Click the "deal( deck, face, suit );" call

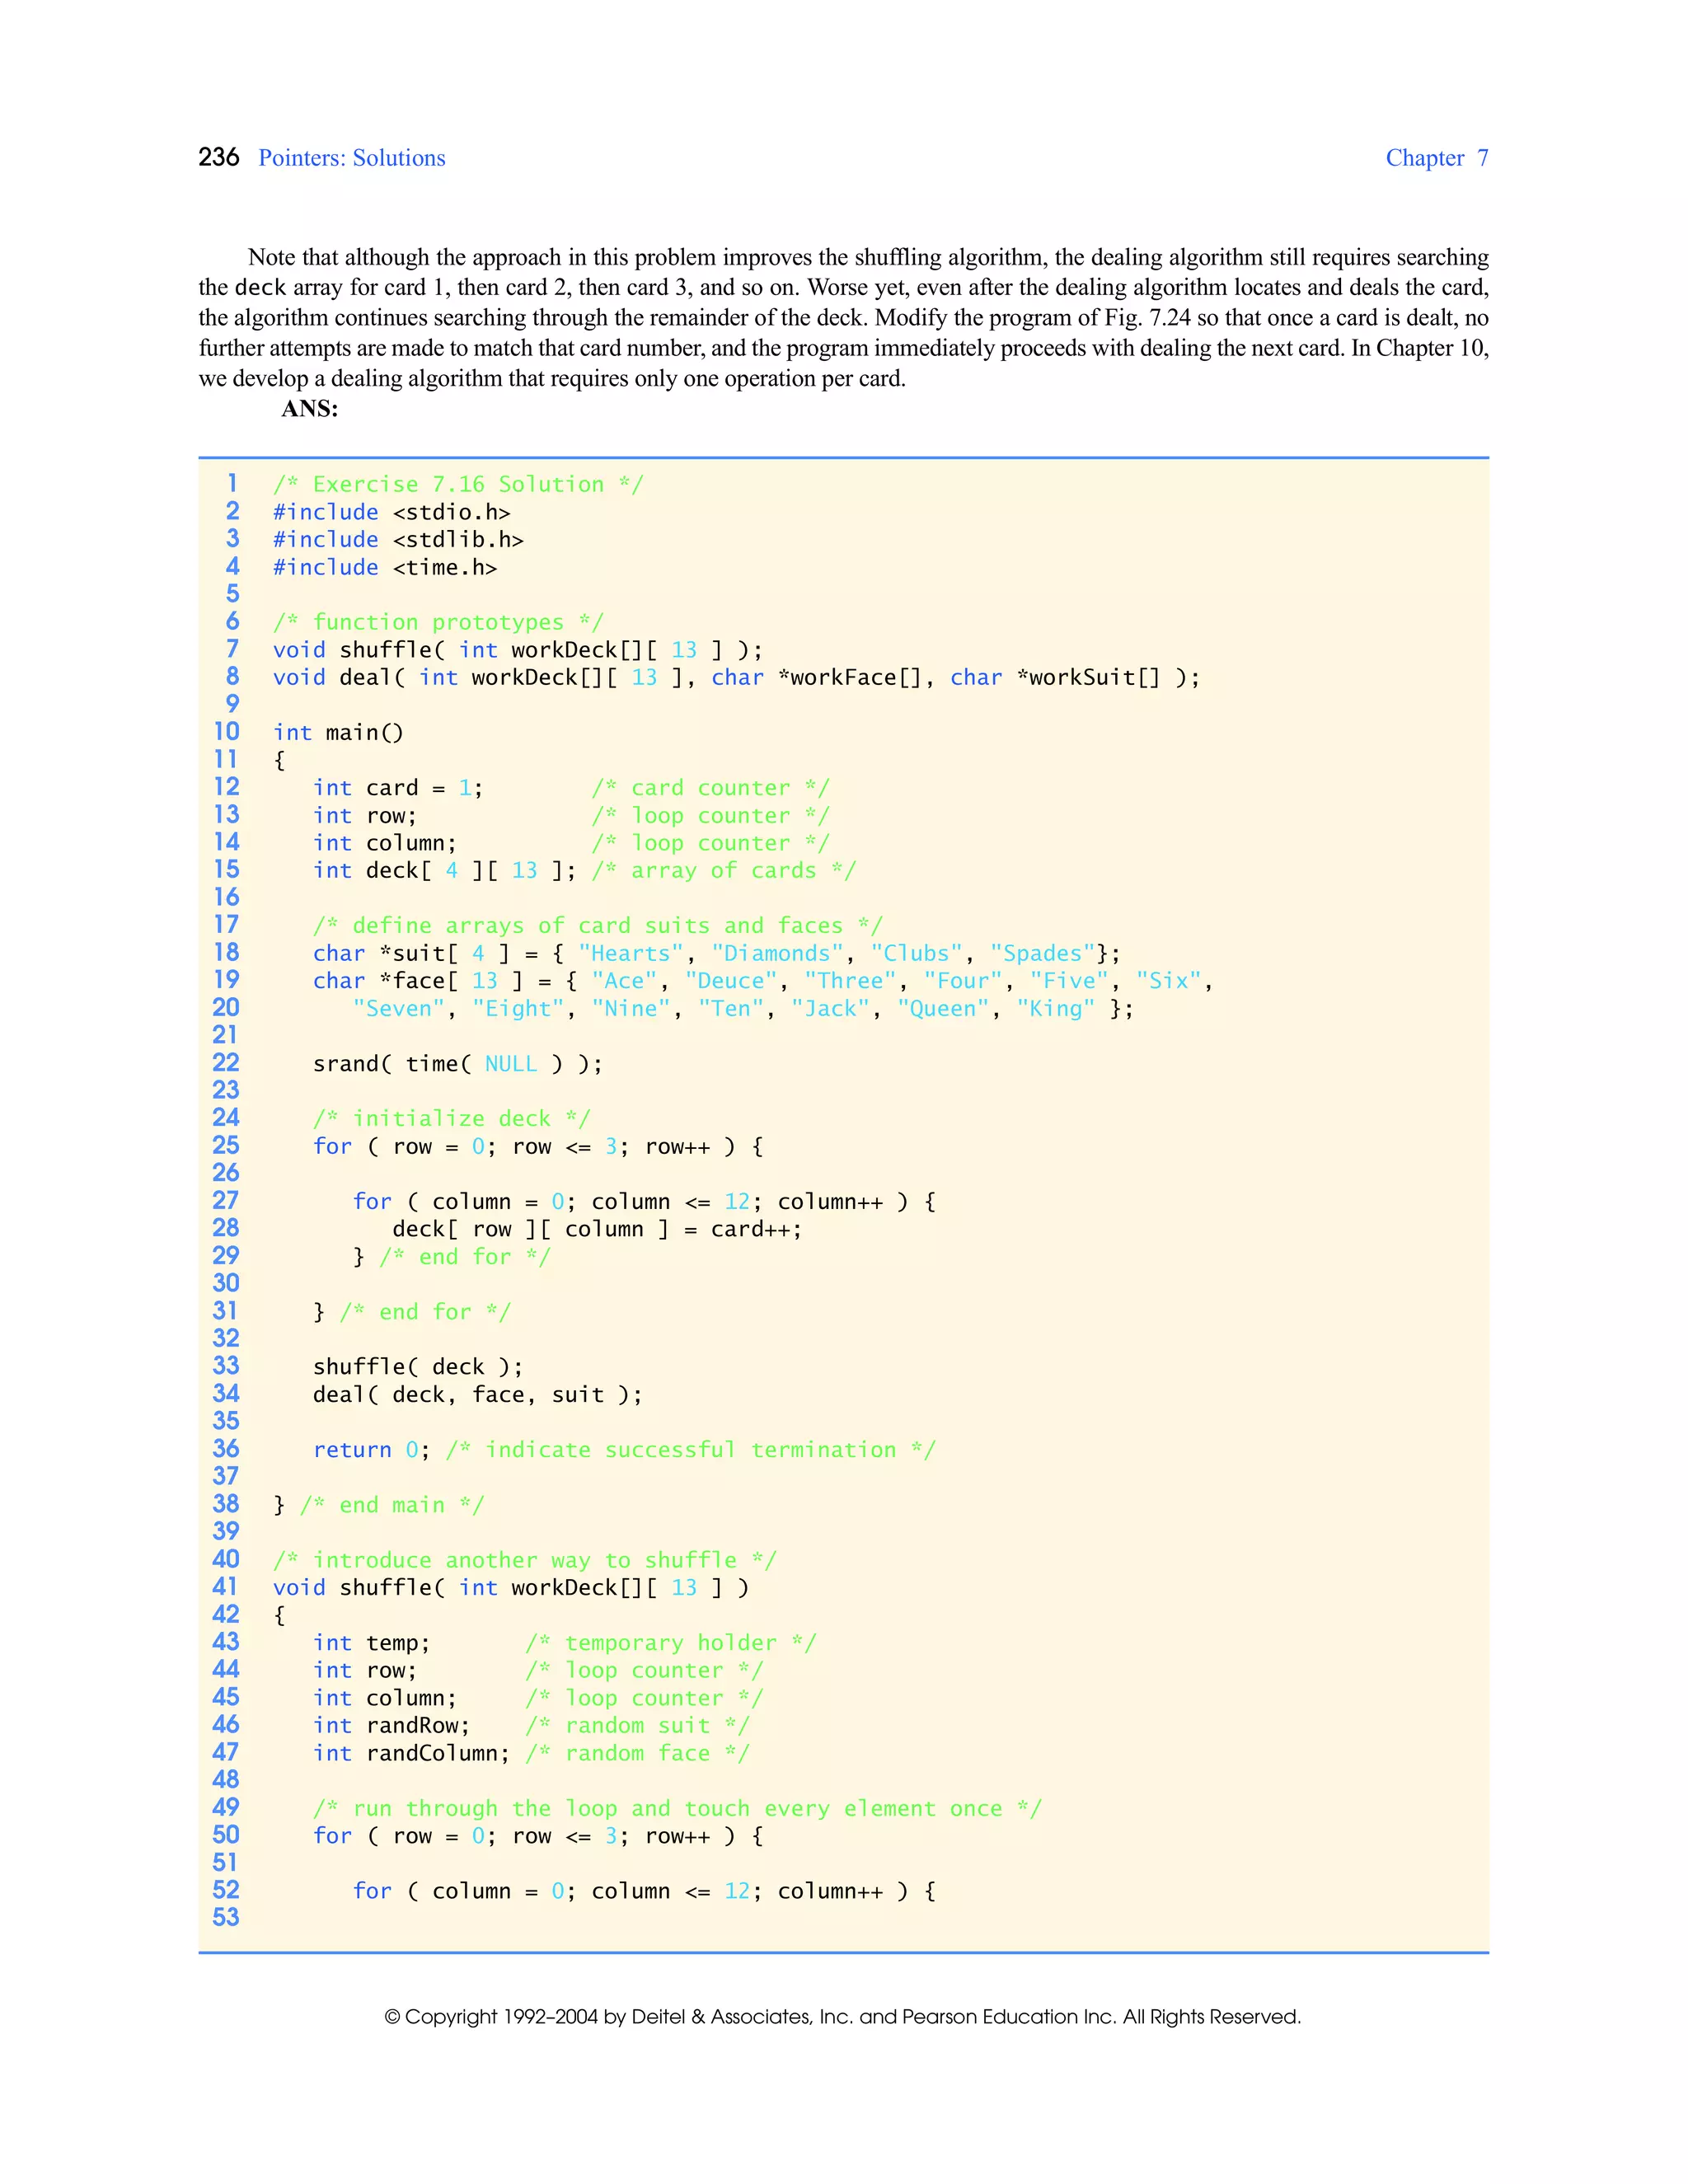click(477, 1395)
